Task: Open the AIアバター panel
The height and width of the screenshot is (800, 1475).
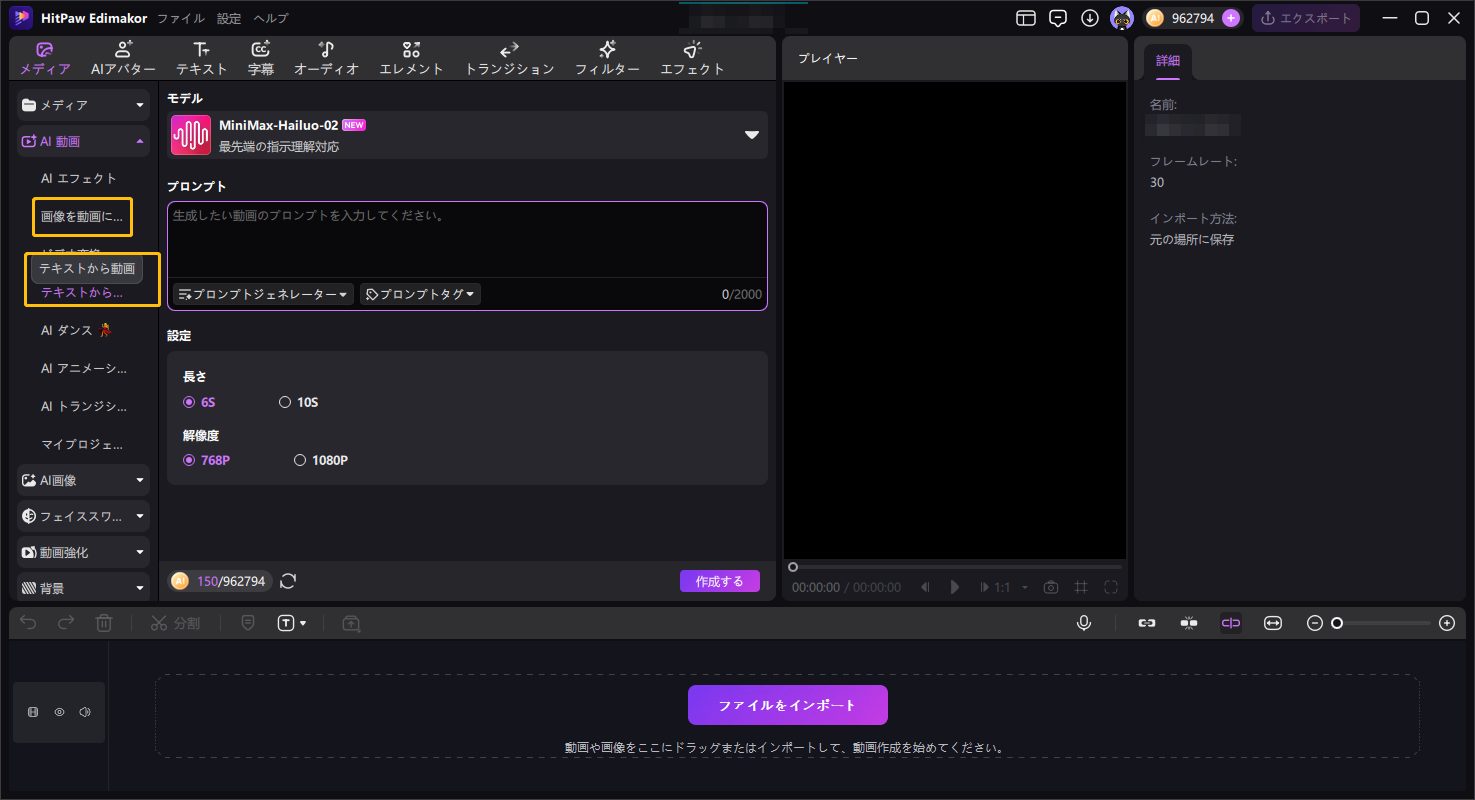Action: [123, 57]
